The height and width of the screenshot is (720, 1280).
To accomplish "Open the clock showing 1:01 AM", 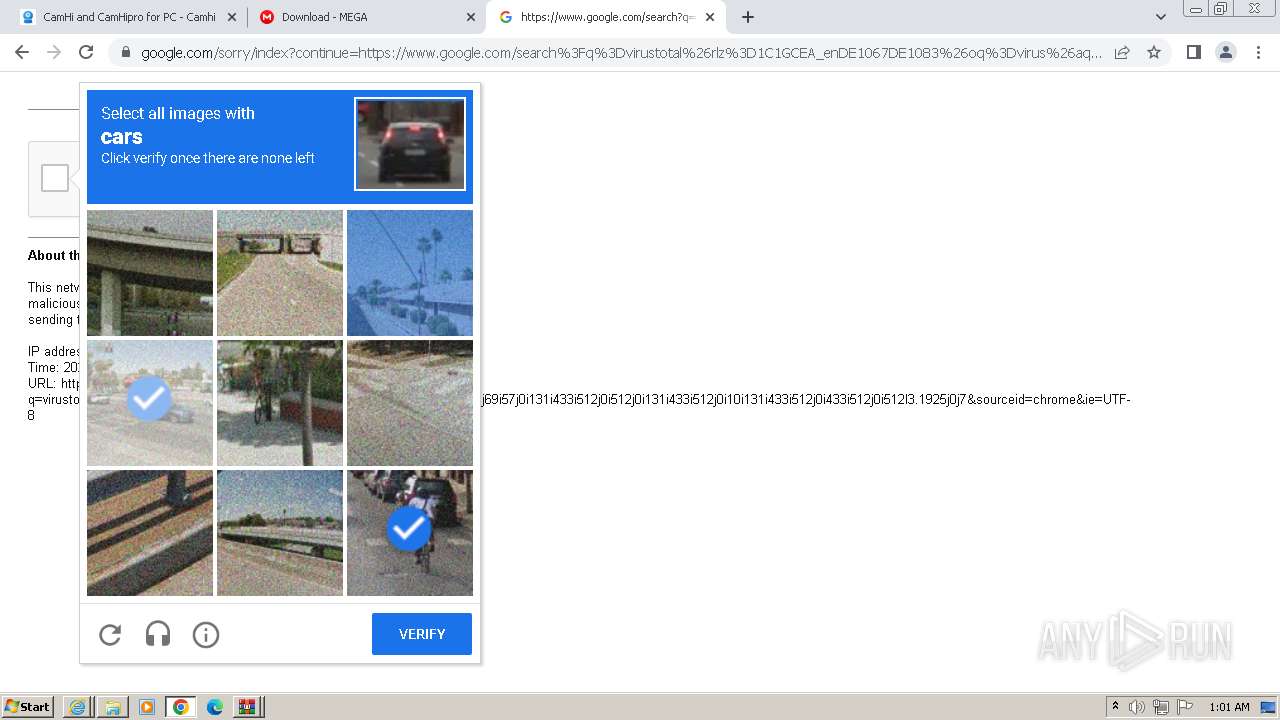I will point(1229,707).
